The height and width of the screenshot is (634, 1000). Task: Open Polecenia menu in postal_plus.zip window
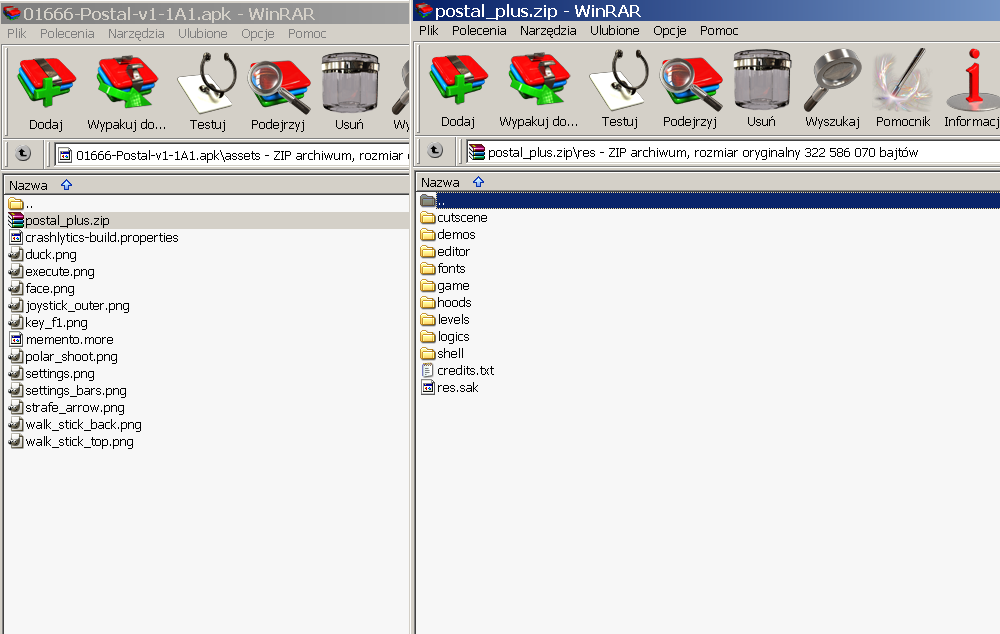479,31
